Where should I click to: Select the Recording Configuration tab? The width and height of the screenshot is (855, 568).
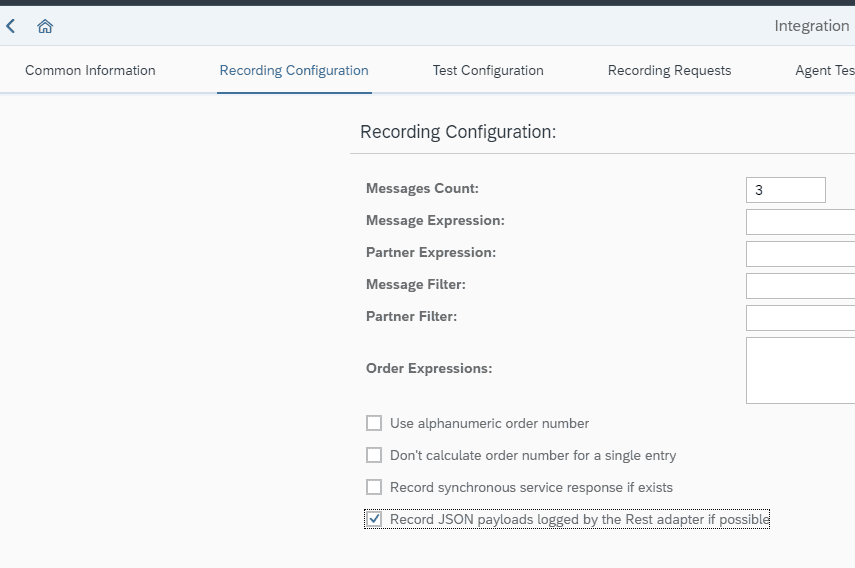pos(294,70)
